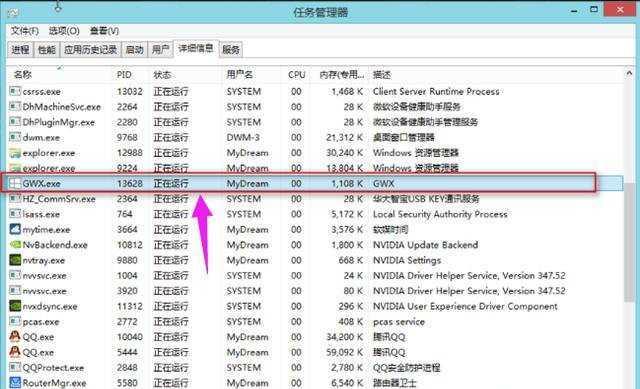The image size is (640, 389).
Task: Click the QQProtect.exe process name
Action: 53,368
